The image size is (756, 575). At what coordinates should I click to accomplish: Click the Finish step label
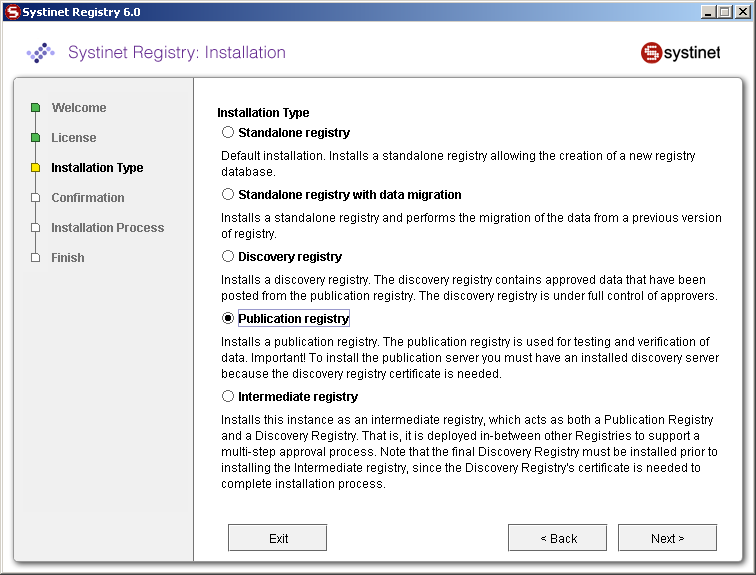tap(68, 258)
